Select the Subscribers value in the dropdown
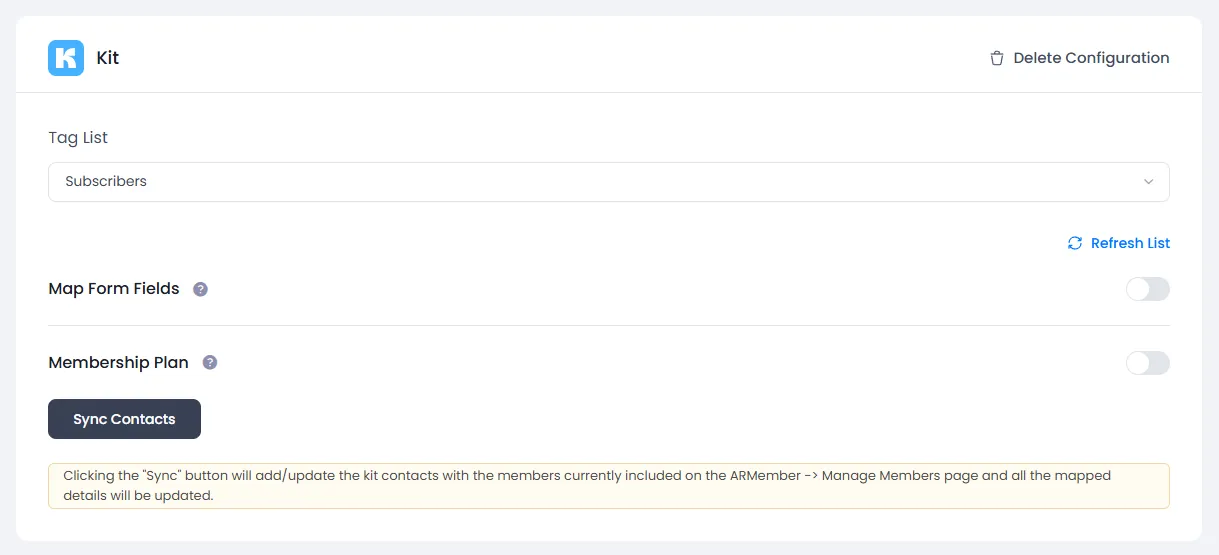The width and height of the screenshot is (1219, 555). click(106, 182)
